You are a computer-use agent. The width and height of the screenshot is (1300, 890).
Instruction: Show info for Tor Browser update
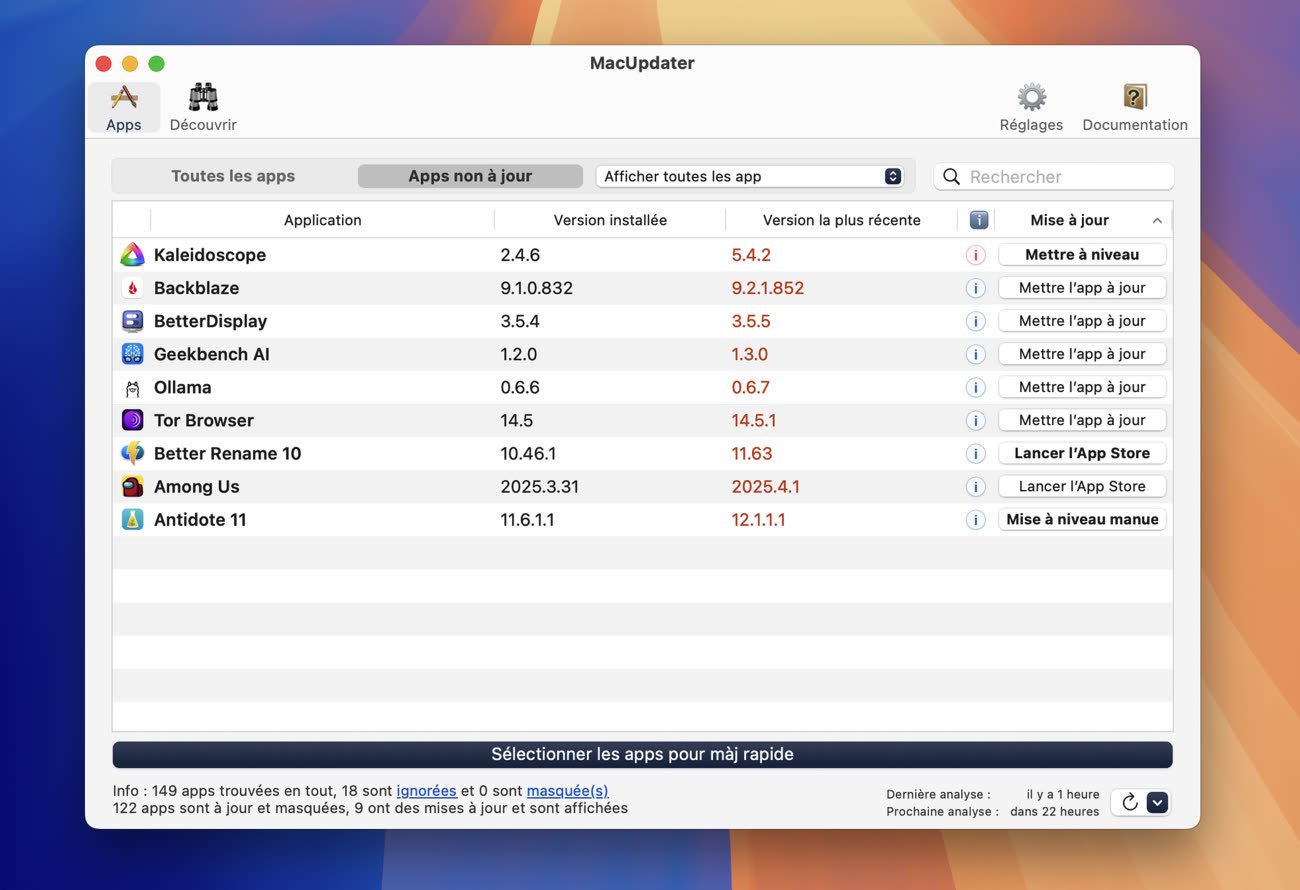coord(976,420)
